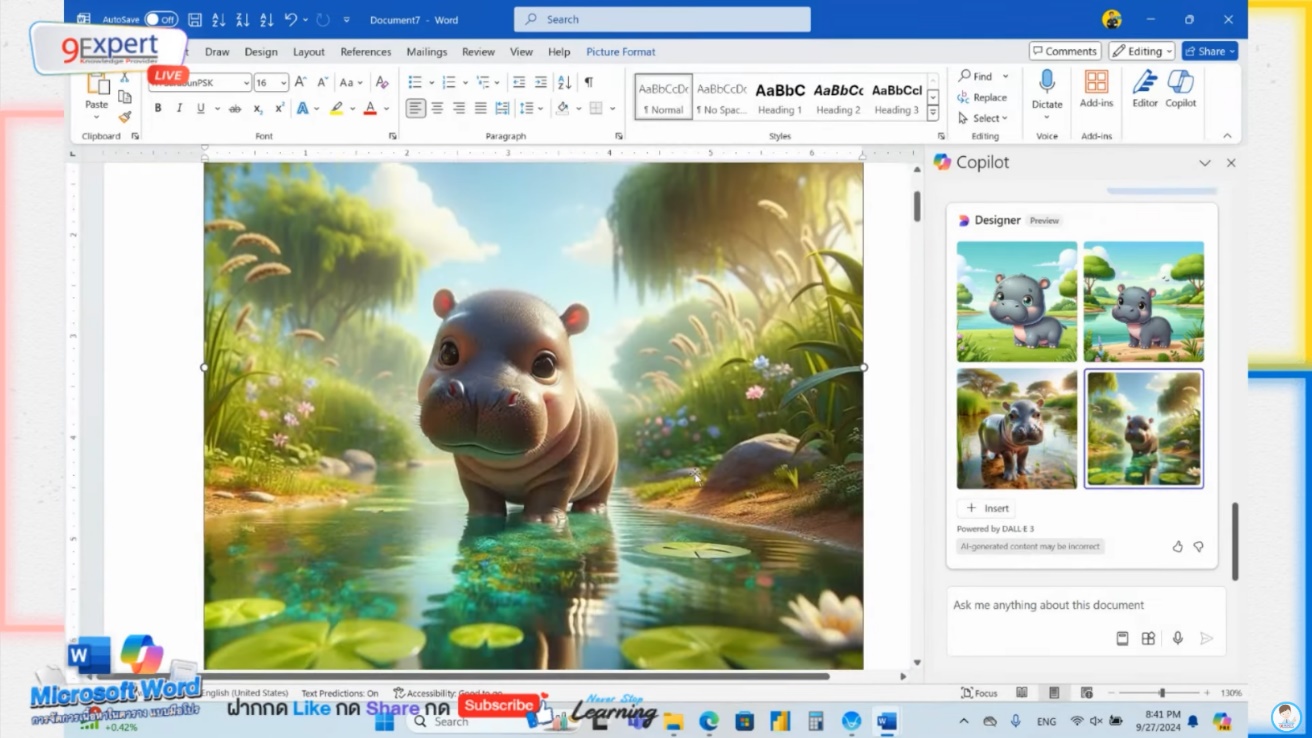This screenshot has height=738, width=1312.
Task: Click the Sort icon in Paragraph group
Action: click(x=562, y=82)
